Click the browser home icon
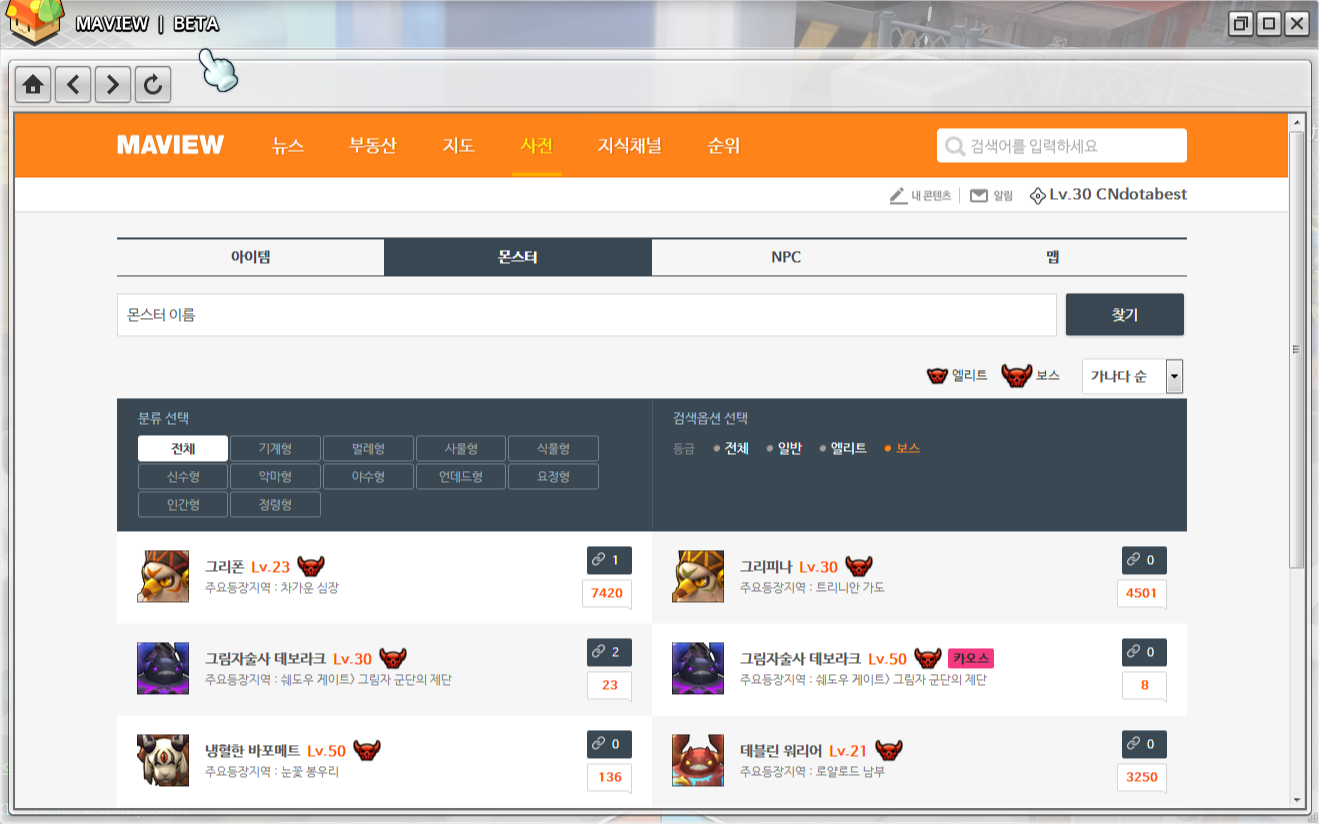The image size is (1319, 824). pyautogui.click(x=33, y=85)
